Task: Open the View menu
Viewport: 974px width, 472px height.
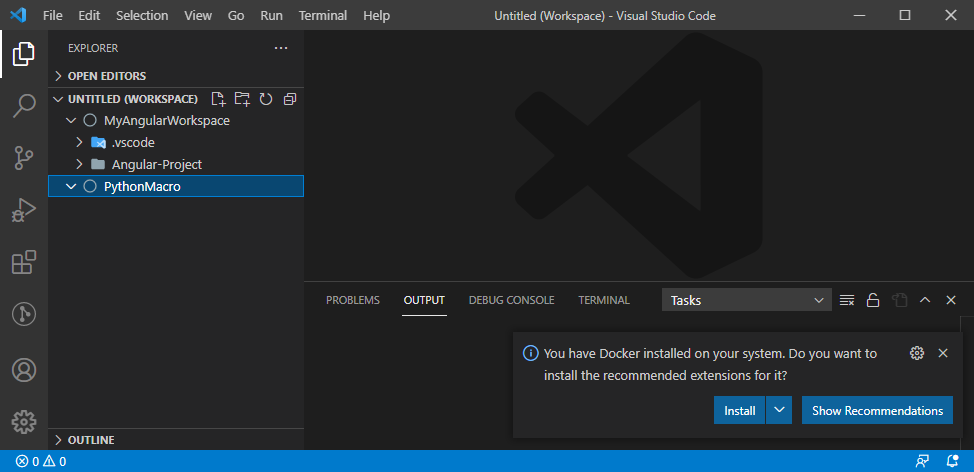Action: coord(198,16)
